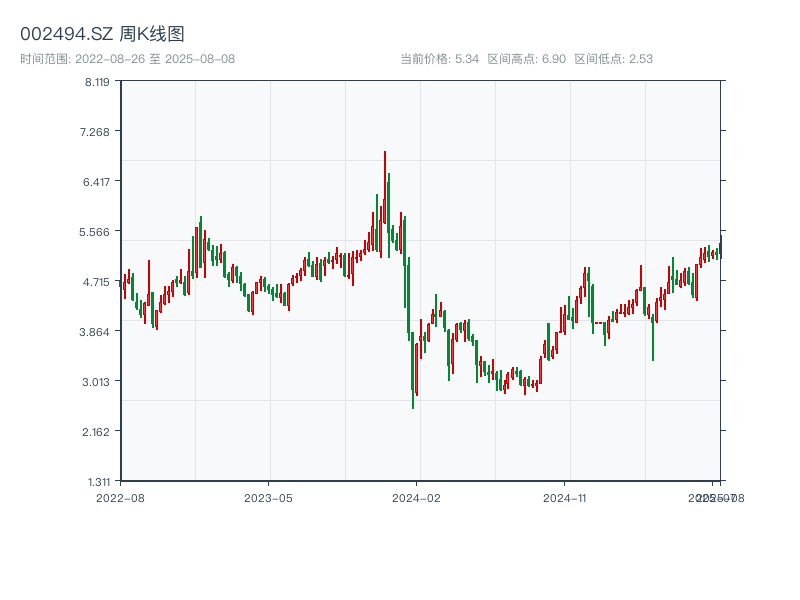This screenshot has width=800, height=600.
Task: Click the 5.566 y-axis tick label
Action: tap(97, 232)
